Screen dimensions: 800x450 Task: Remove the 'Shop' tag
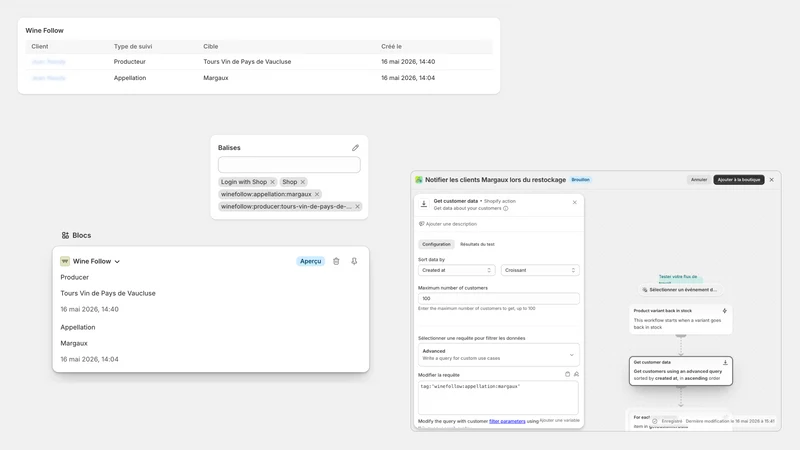point(303,182)
